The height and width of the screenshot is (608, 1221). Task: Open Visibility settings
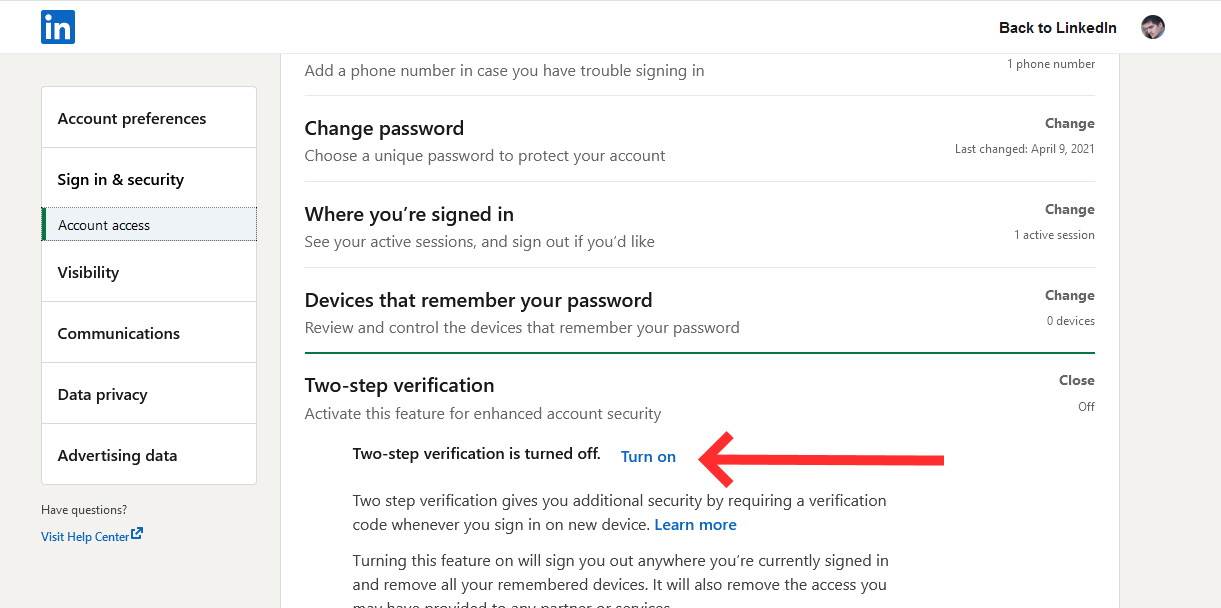pos(88,272)
